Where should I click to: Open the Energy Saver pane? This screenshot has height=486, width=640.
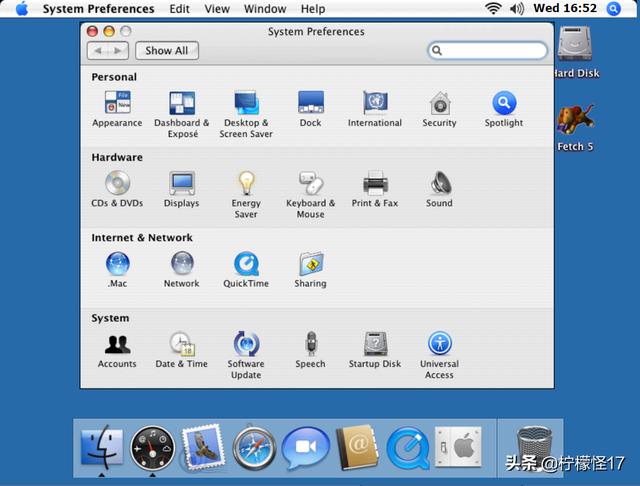click(246, 183)
